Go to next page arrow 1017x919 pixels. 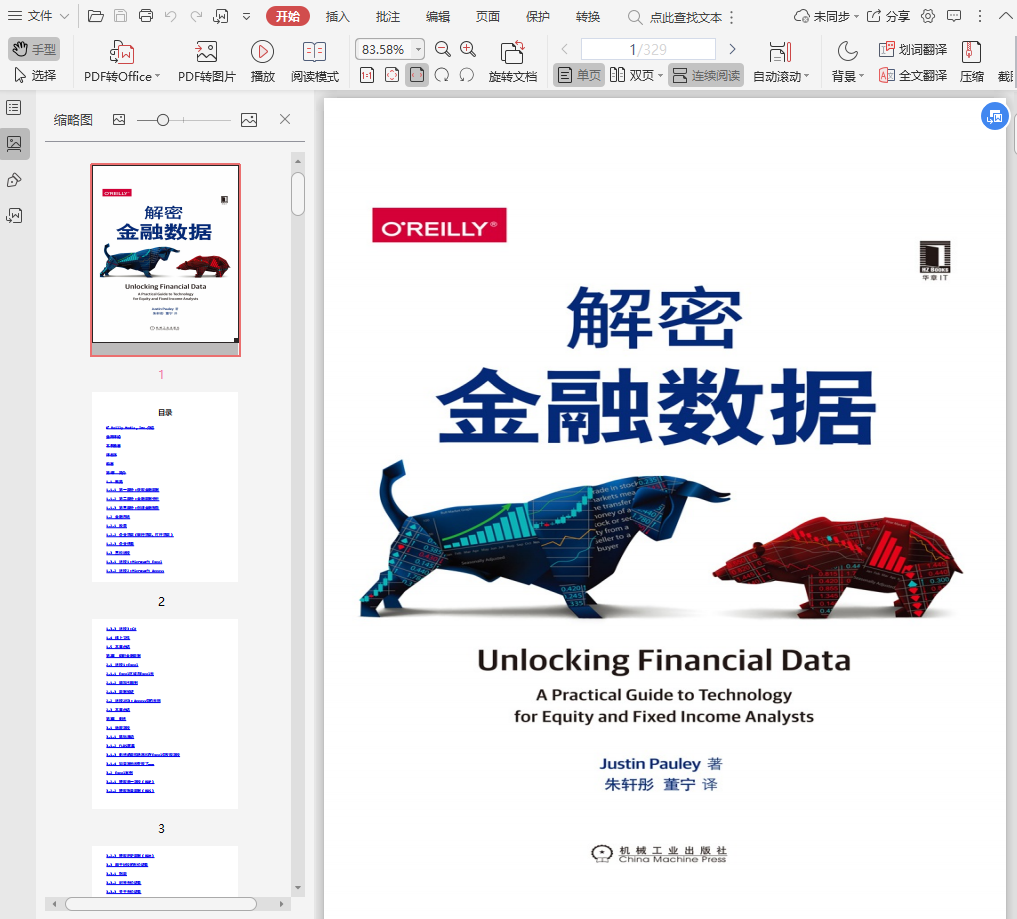tap(732, 49)
